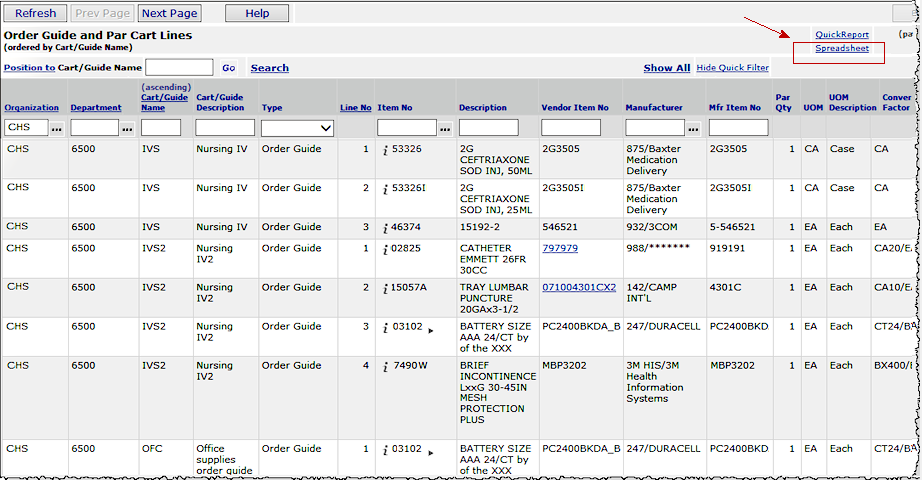Viewport: 922px width, 480px height.
Task: Open the Spreadsheet link
Action: (x=841, y=49)
